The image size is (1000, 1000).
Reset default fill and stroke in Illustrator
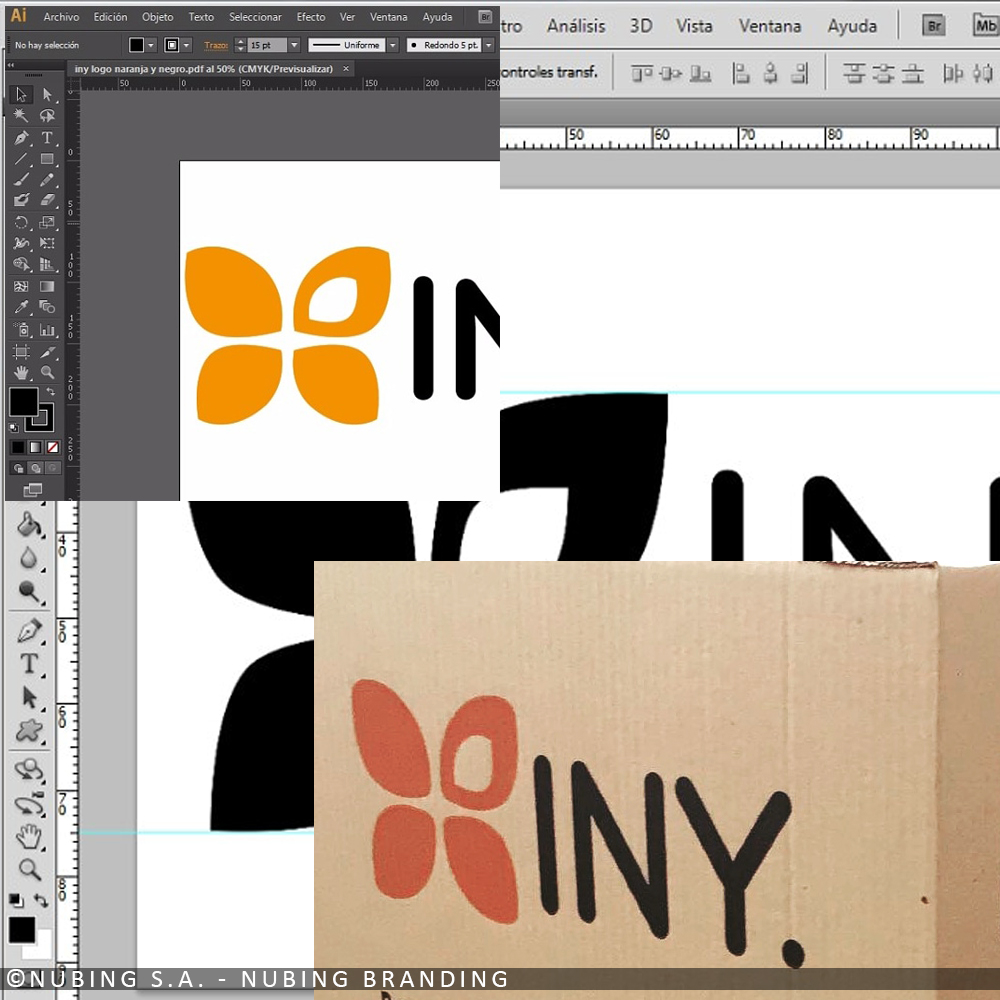coord(14,427)
